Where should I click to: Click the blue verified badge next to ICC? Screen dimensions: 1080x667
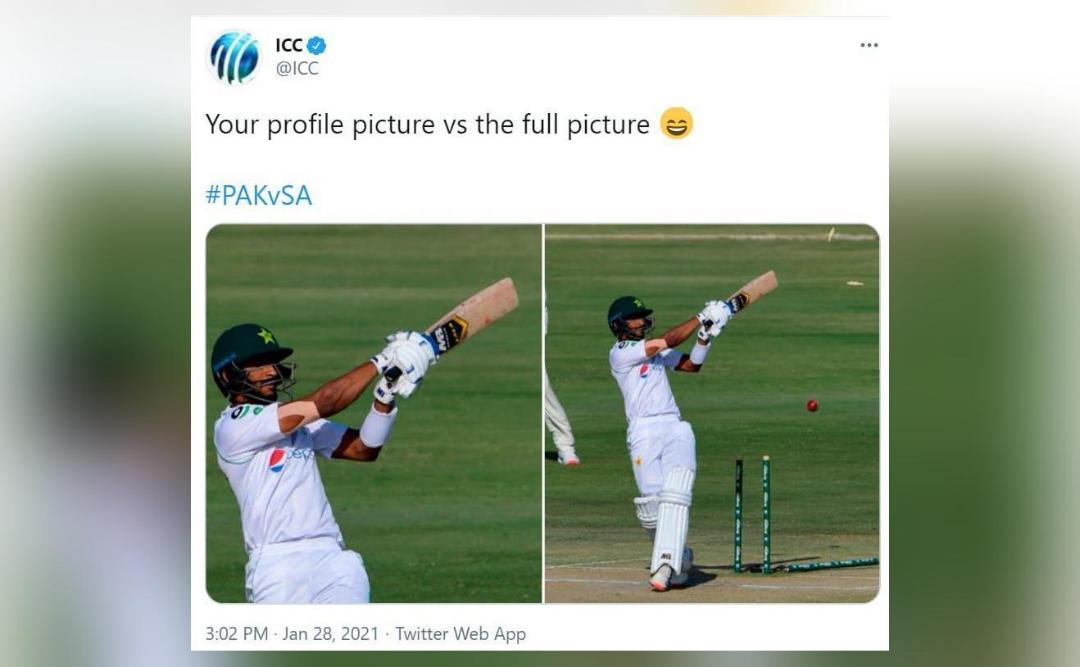pos(317,44)
